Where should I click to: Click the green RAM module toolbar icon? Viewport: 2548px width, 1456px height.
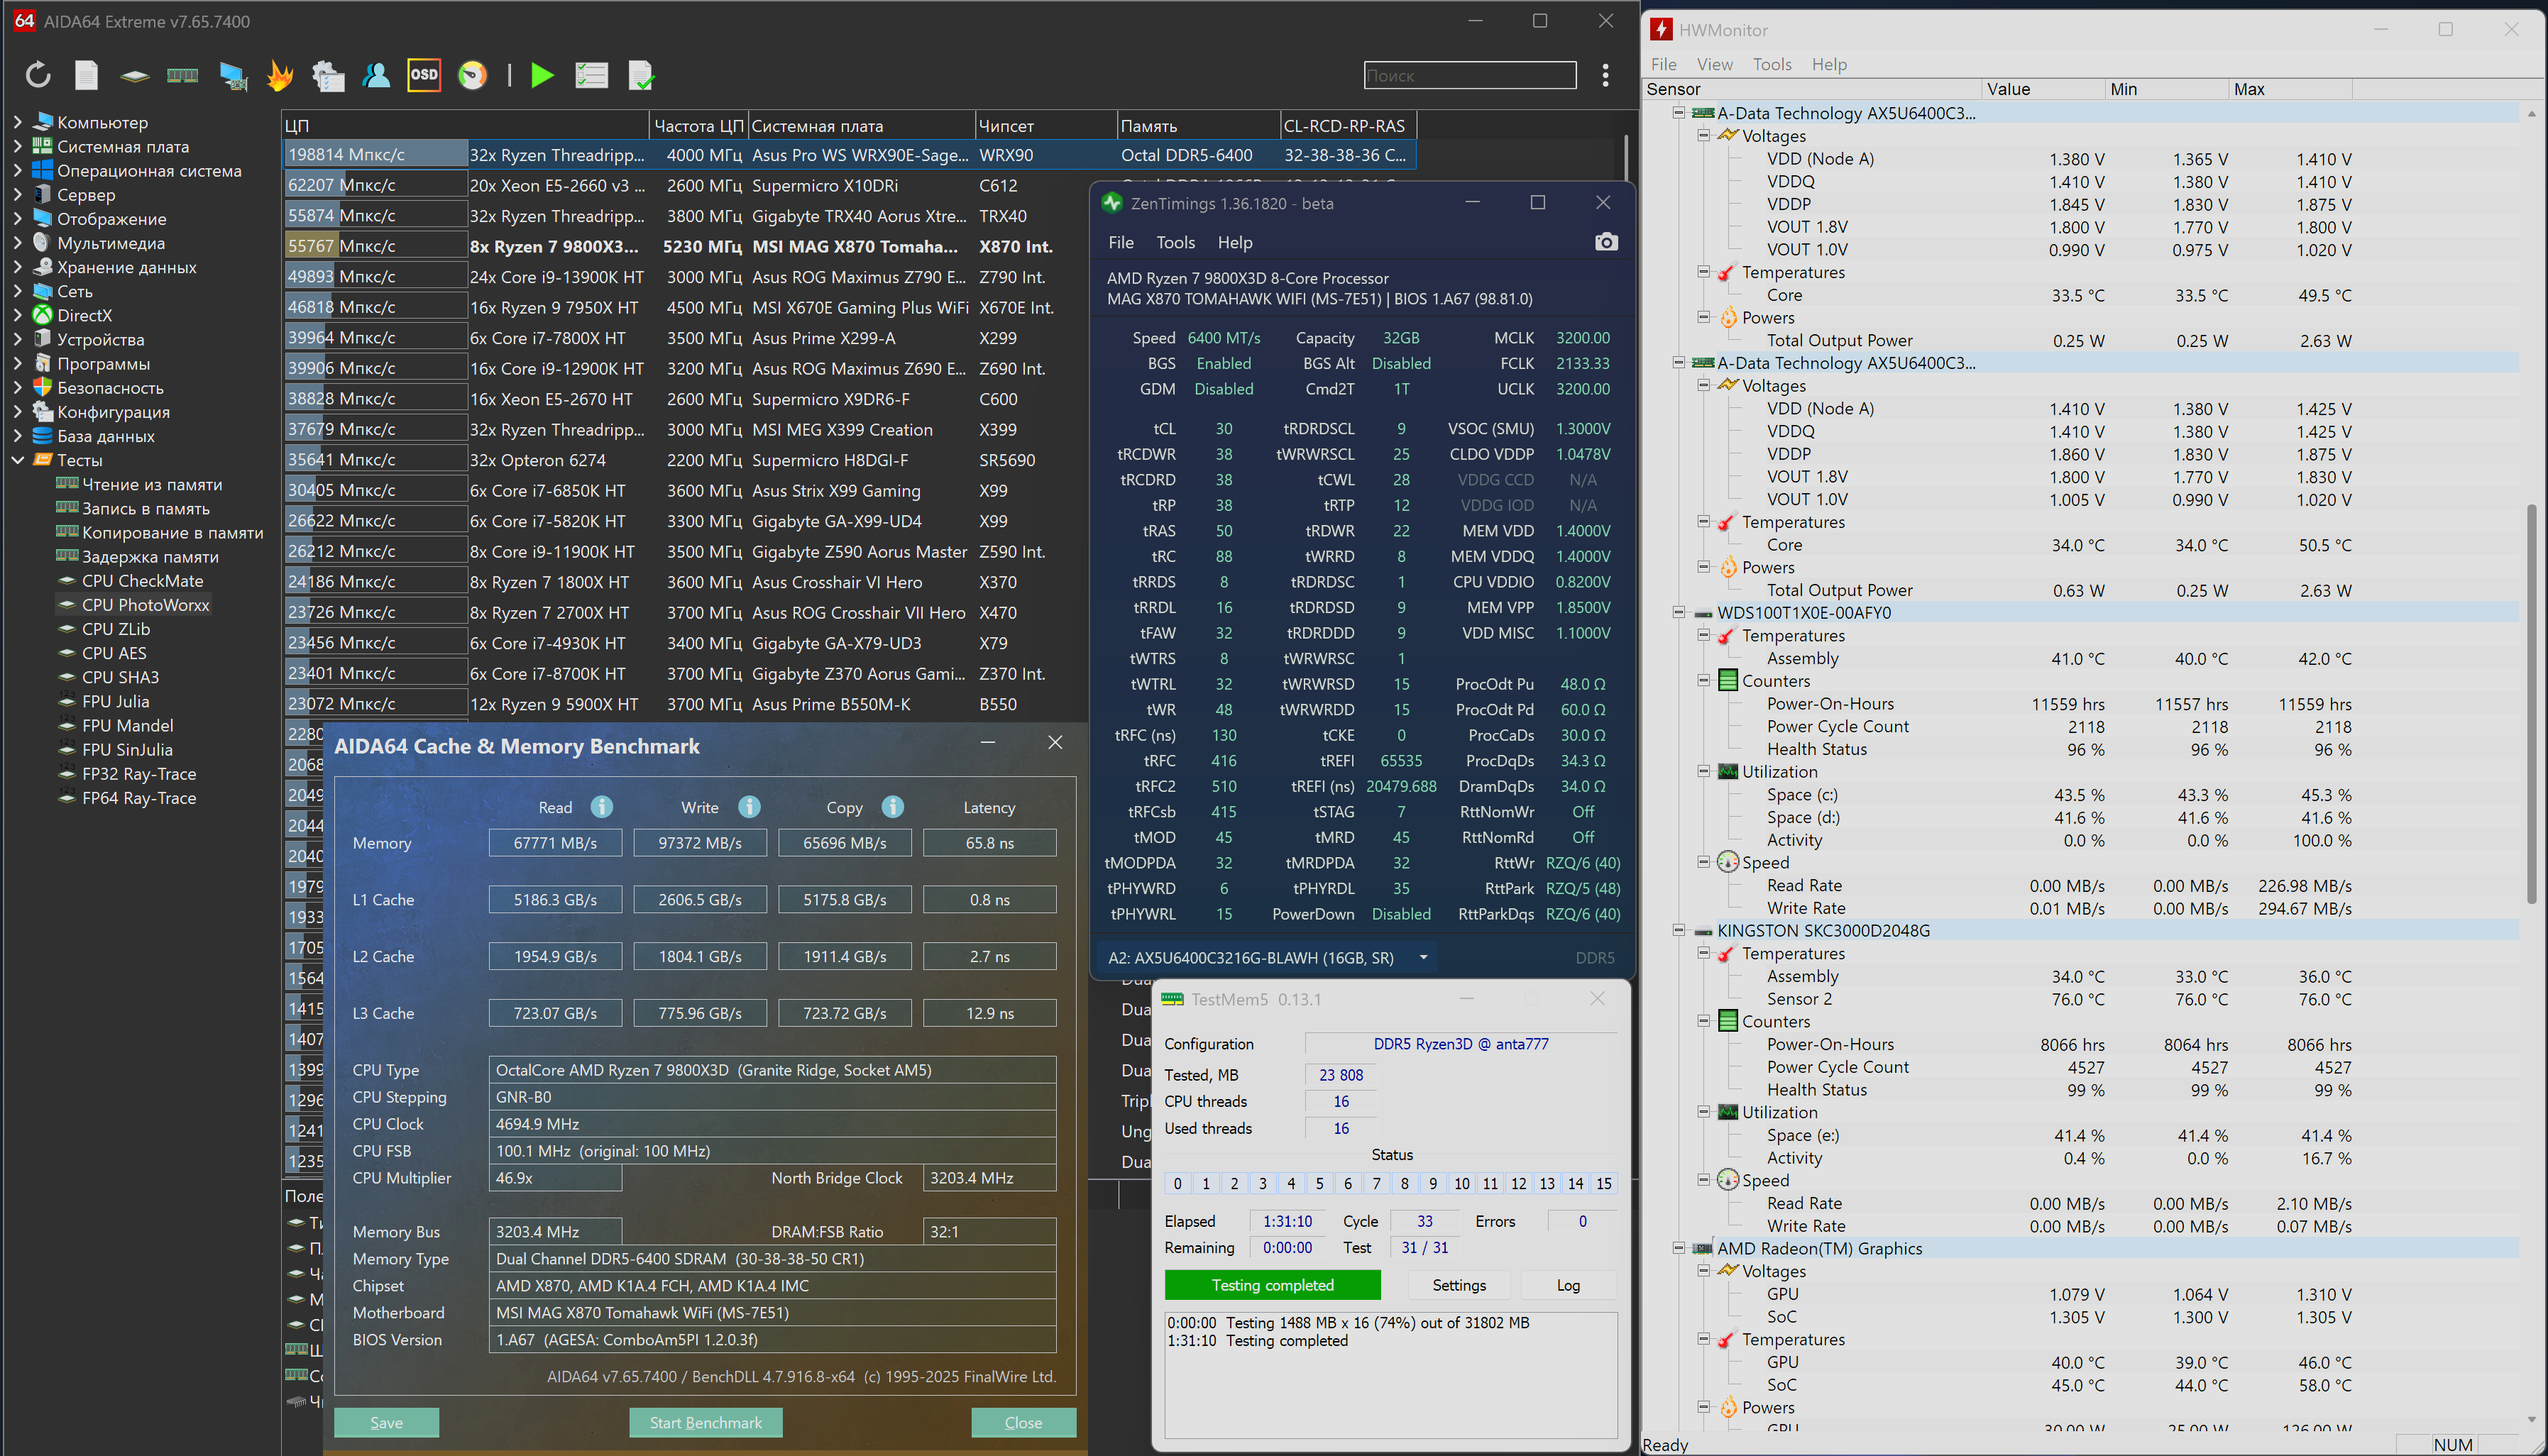point(182,75)
